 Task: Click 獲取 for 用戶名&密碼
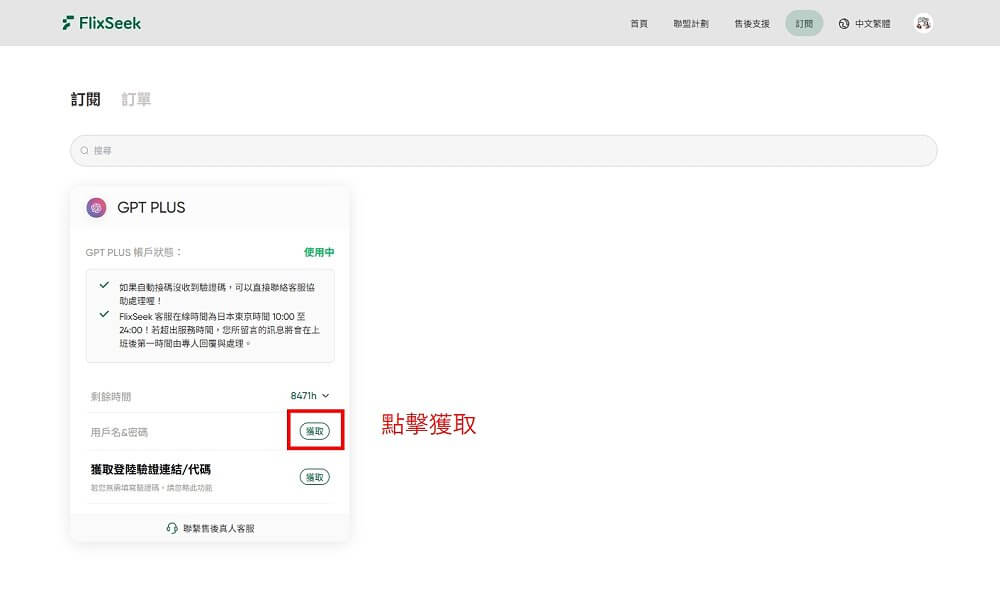pos(315,431)
